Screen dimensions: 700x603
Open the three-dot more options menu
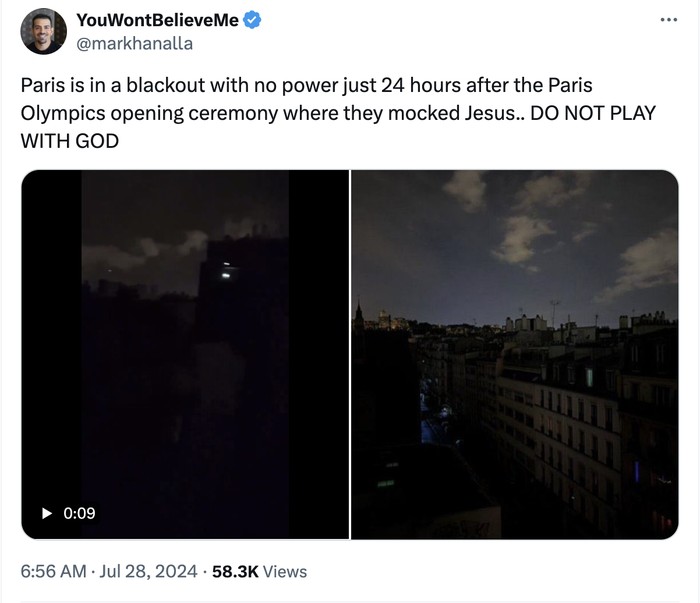[668, 21]
